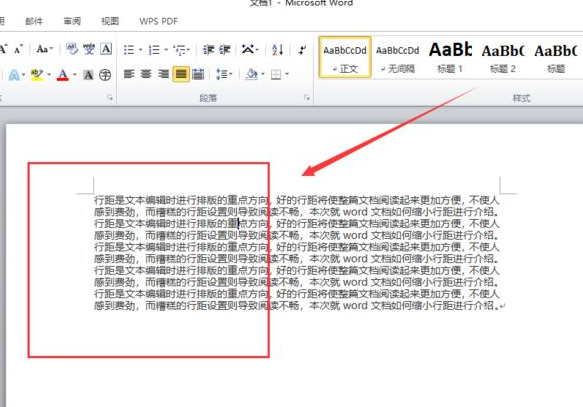
Task: Click the word 'word' in first paragraph line two
Action: tap(355, 212)
